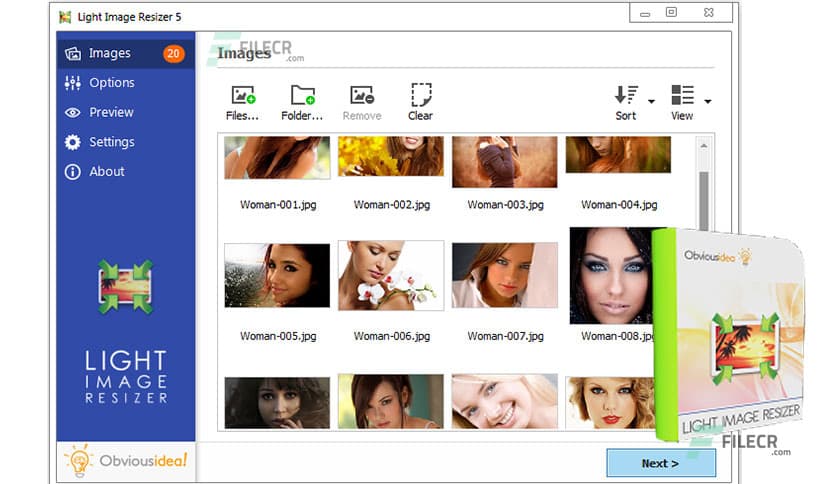Maximize the Light Image Resizer window
The image size is (836, 484).
point(671,12)
